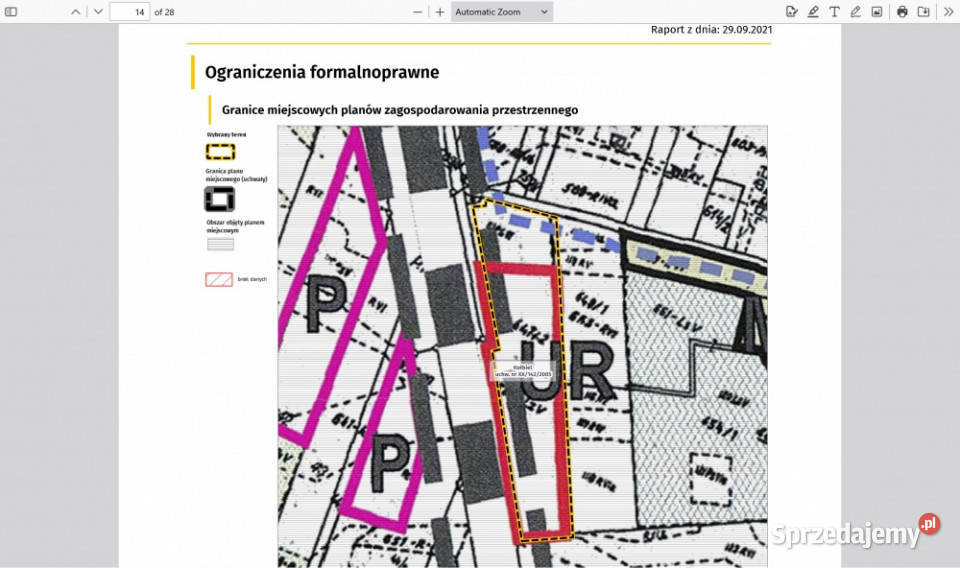The image size is (960, 568).
Task: Toggle the sidebar panel
Action: [x=12, y=11]
